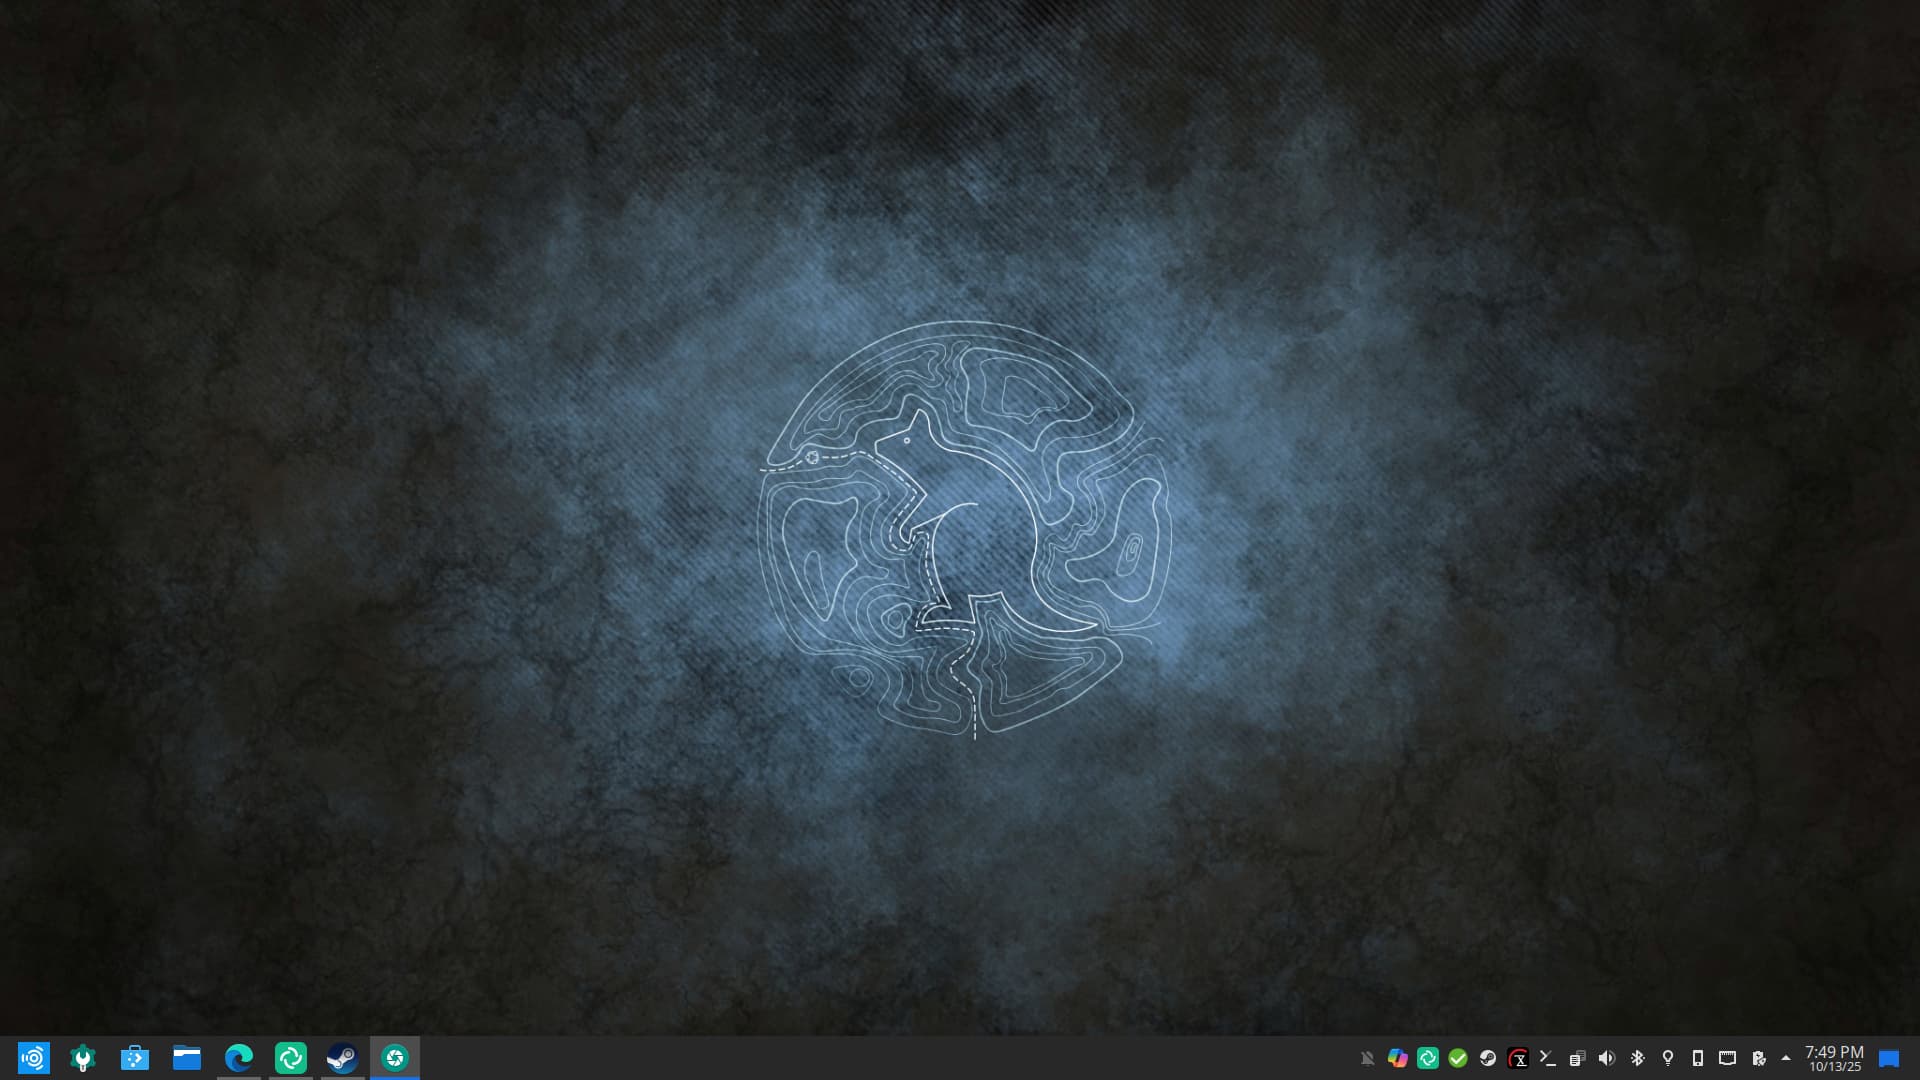
Task: Open the Bluetooth tray menu
Action: click(1637, 1058)
